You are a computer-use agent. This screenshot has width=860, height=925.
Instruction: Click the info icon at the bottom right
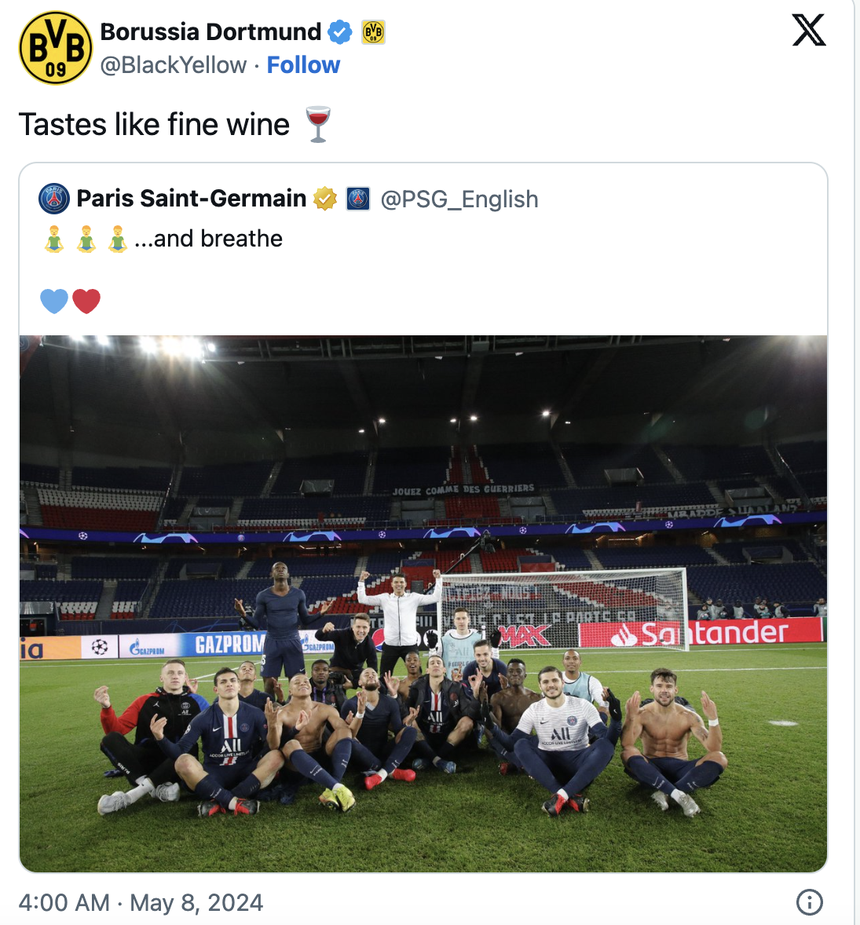(809, 903)
